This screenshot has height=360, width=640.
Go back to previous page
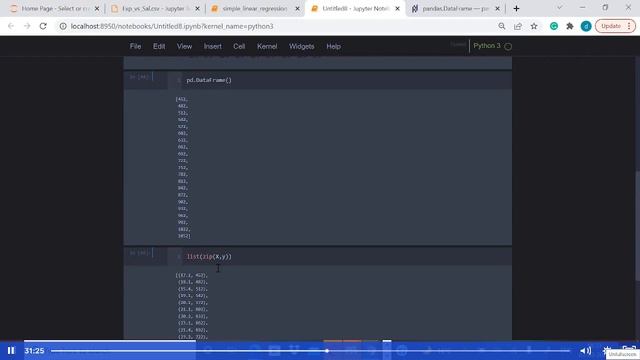click(x=11, y=26)
